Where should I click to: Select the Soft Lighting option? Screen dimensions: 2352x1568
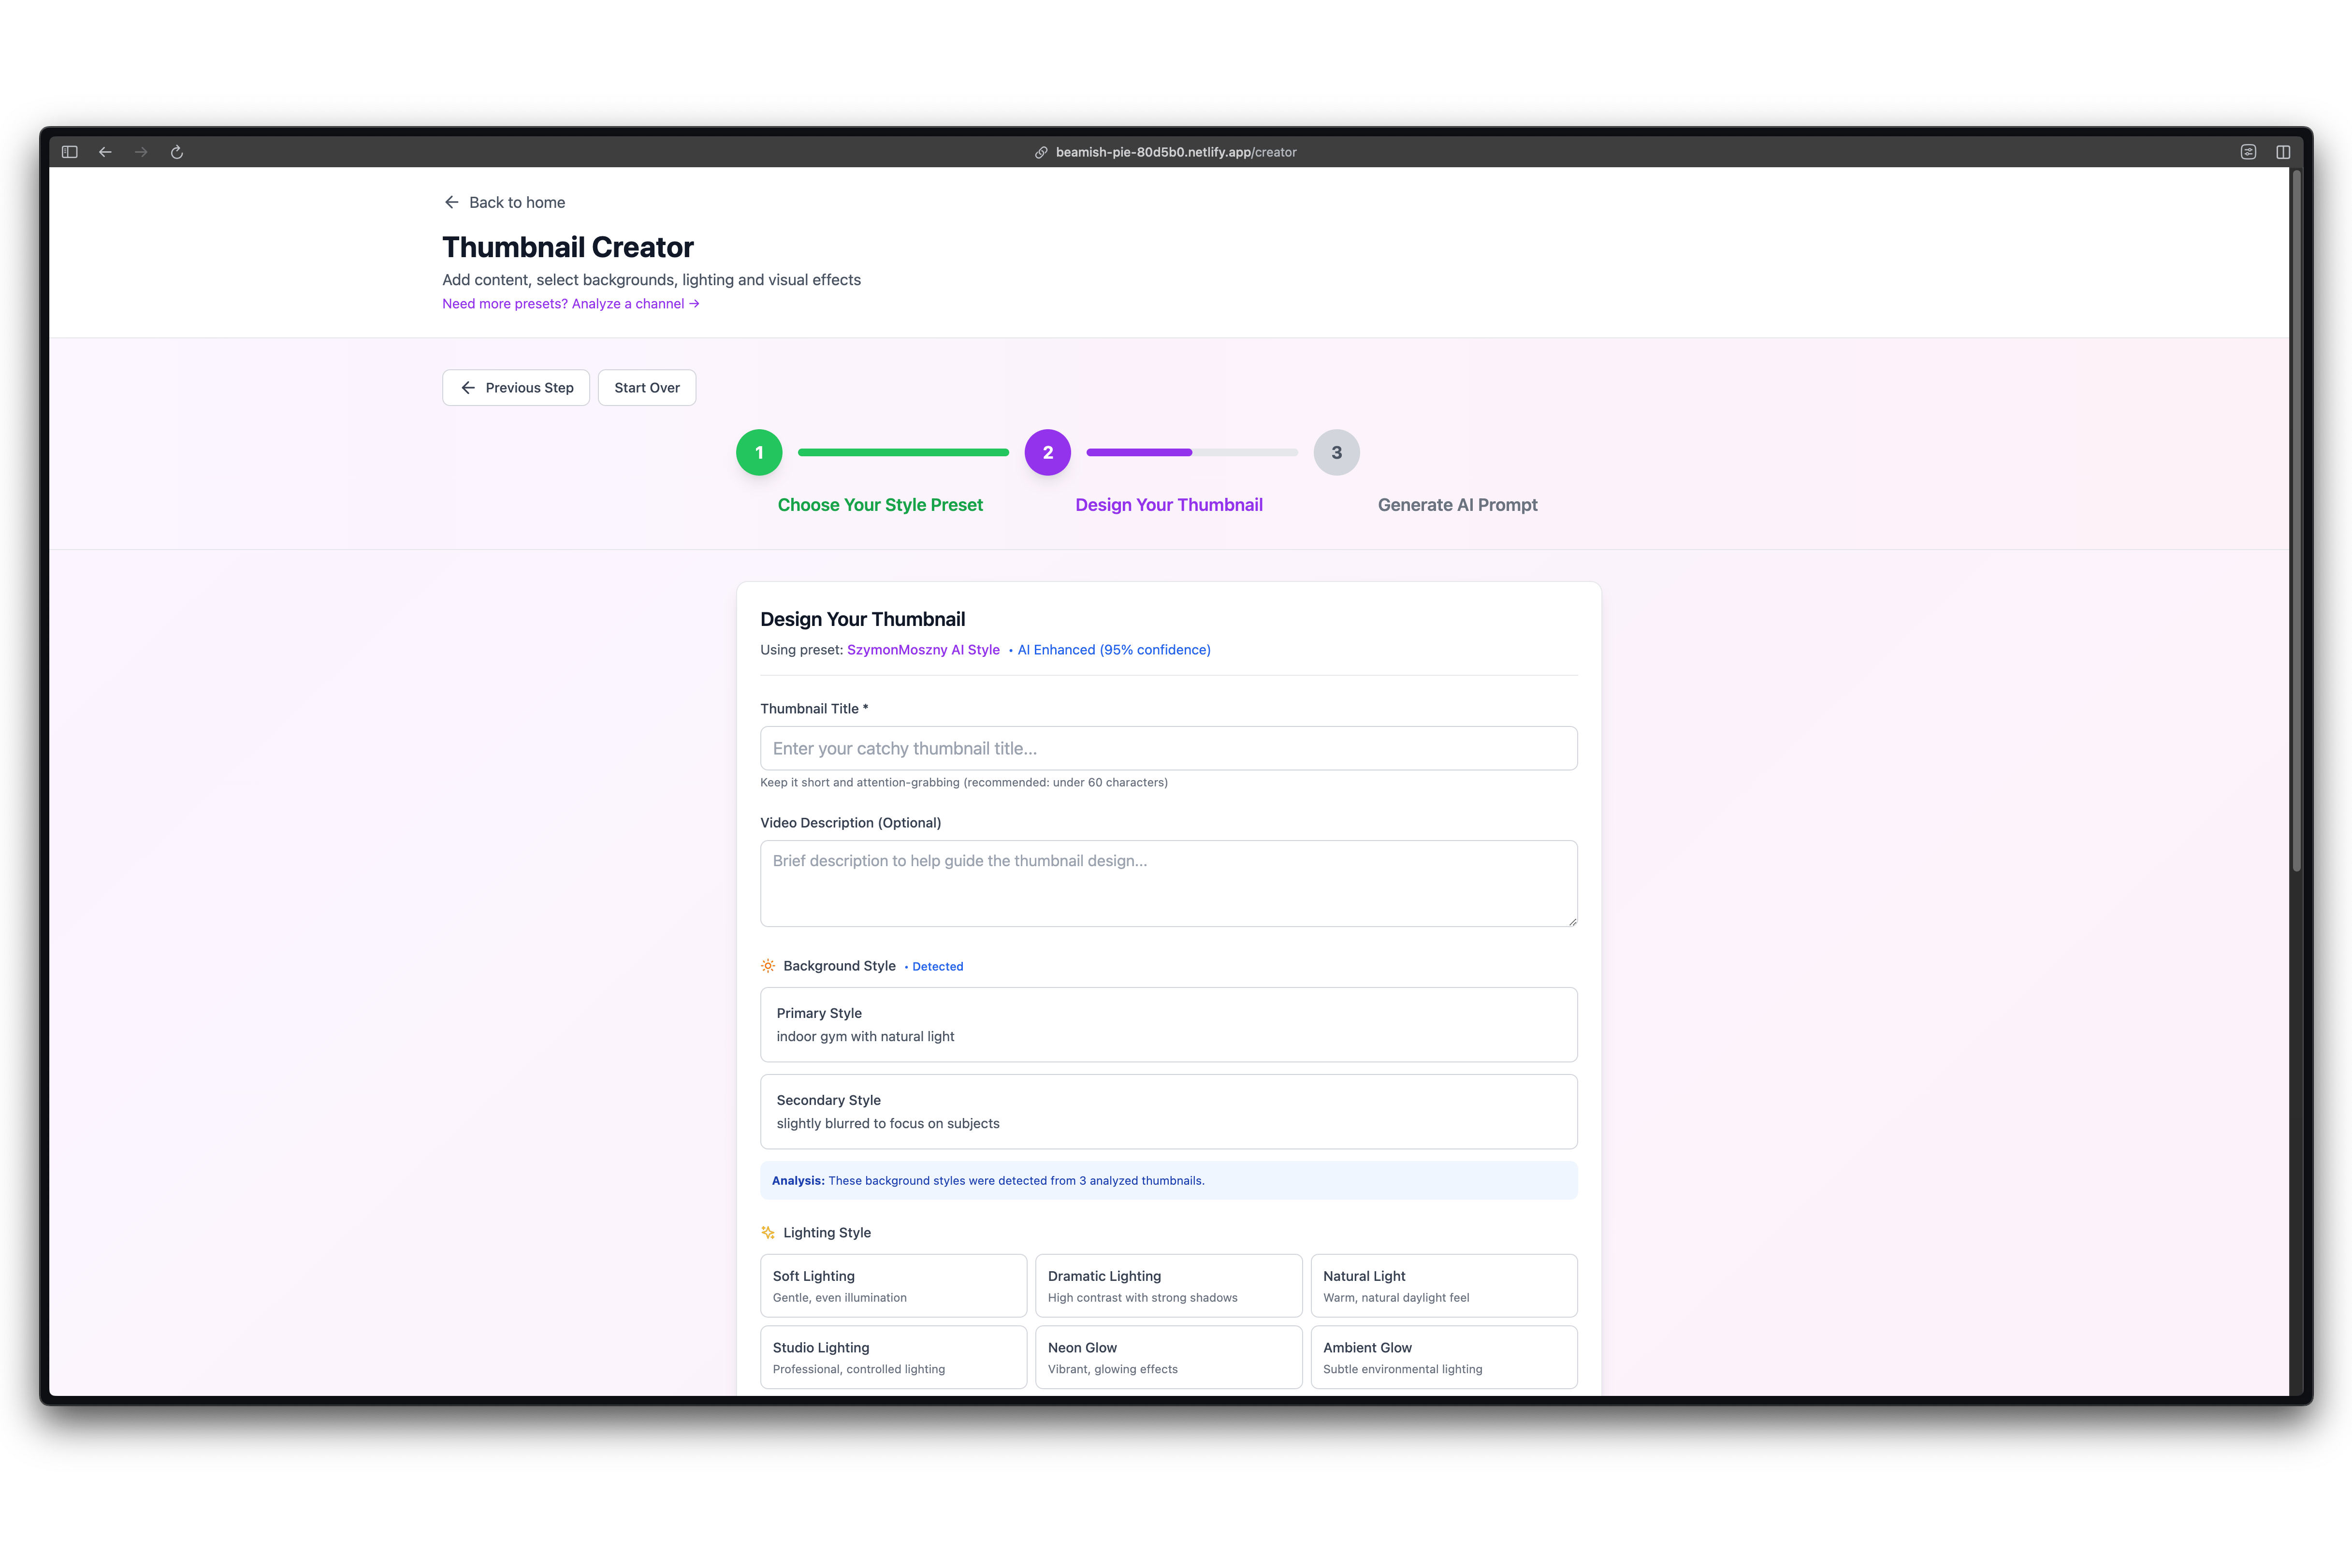893,1286
